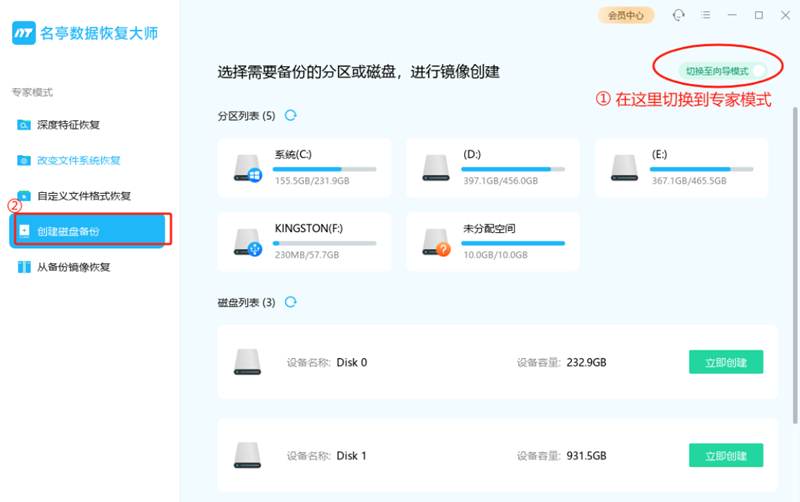Viewport: 800px width, 502px height.
Task: Click the 分区列表 (5) heading
Action: (246, 116)
